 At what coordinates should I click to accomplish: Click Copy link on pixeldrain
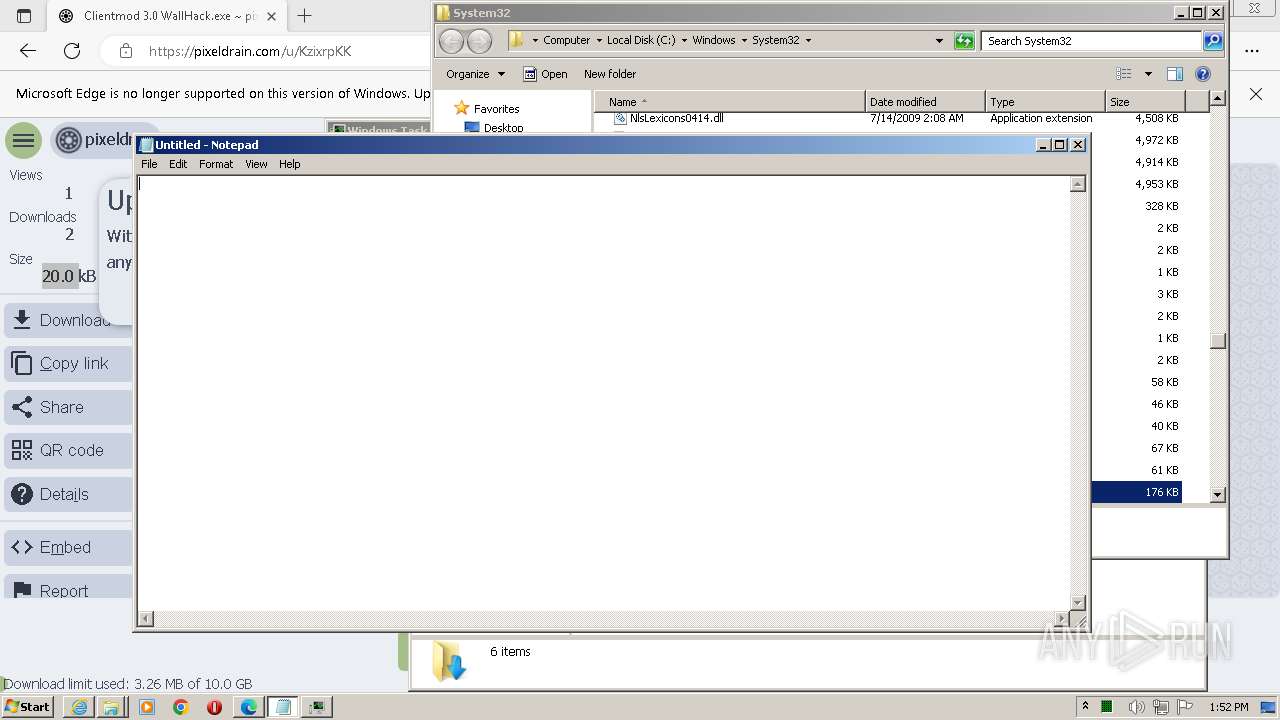click(68, 363)
